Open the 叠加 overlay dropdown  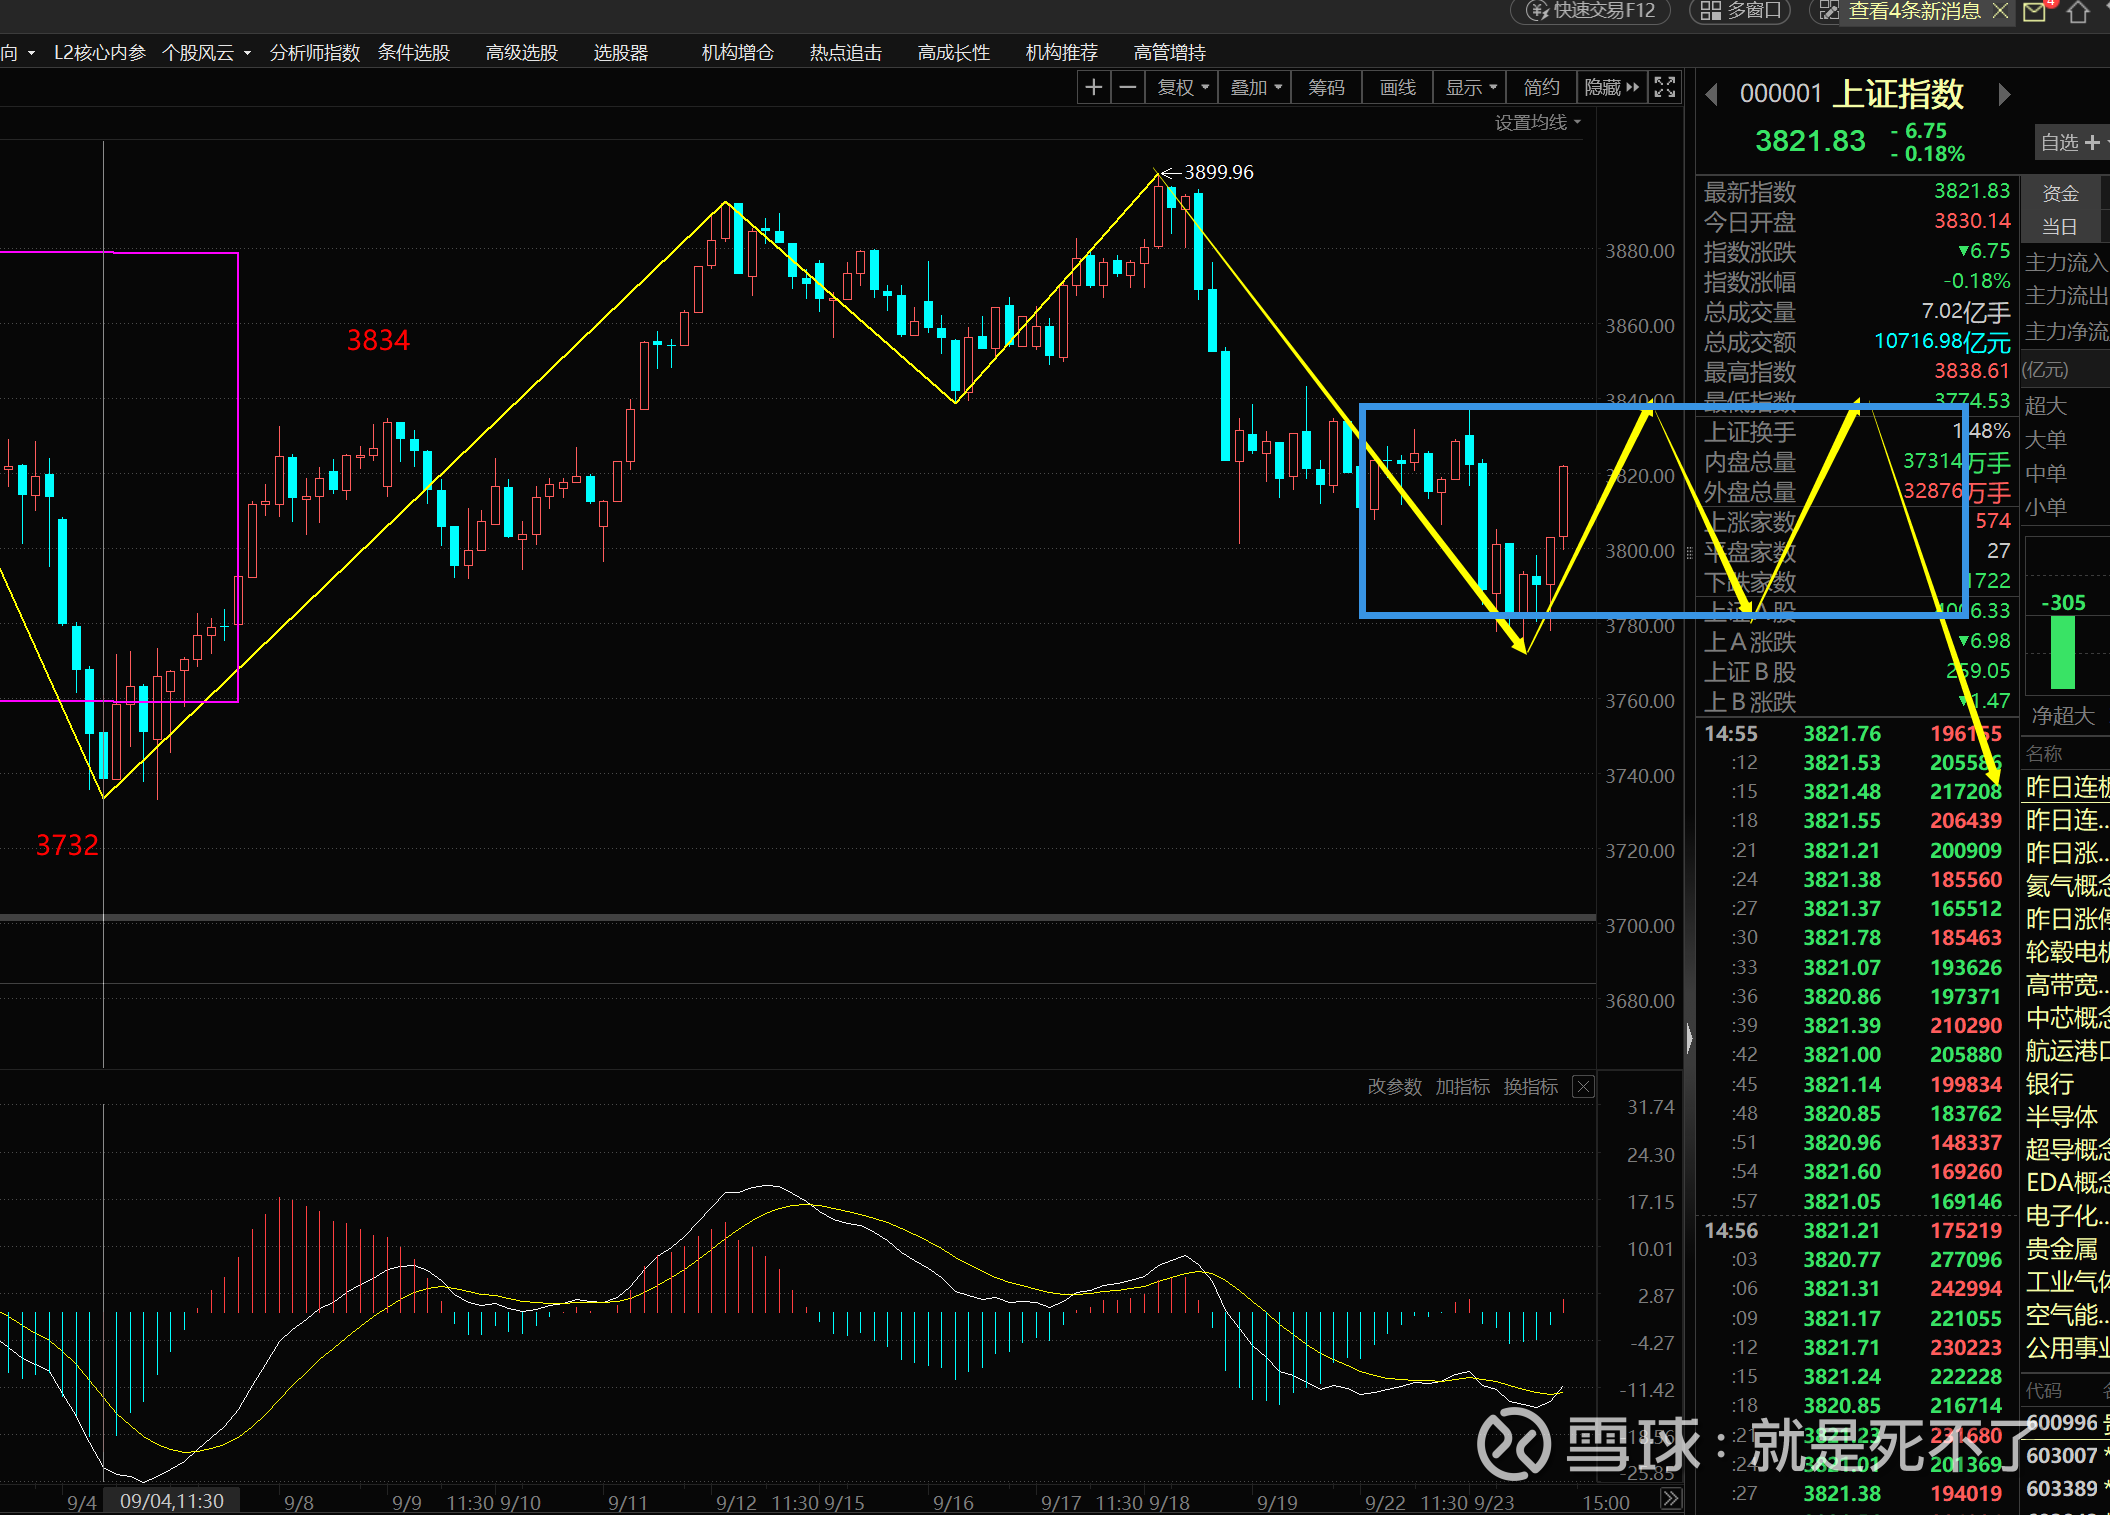[x=1256, y=88]
